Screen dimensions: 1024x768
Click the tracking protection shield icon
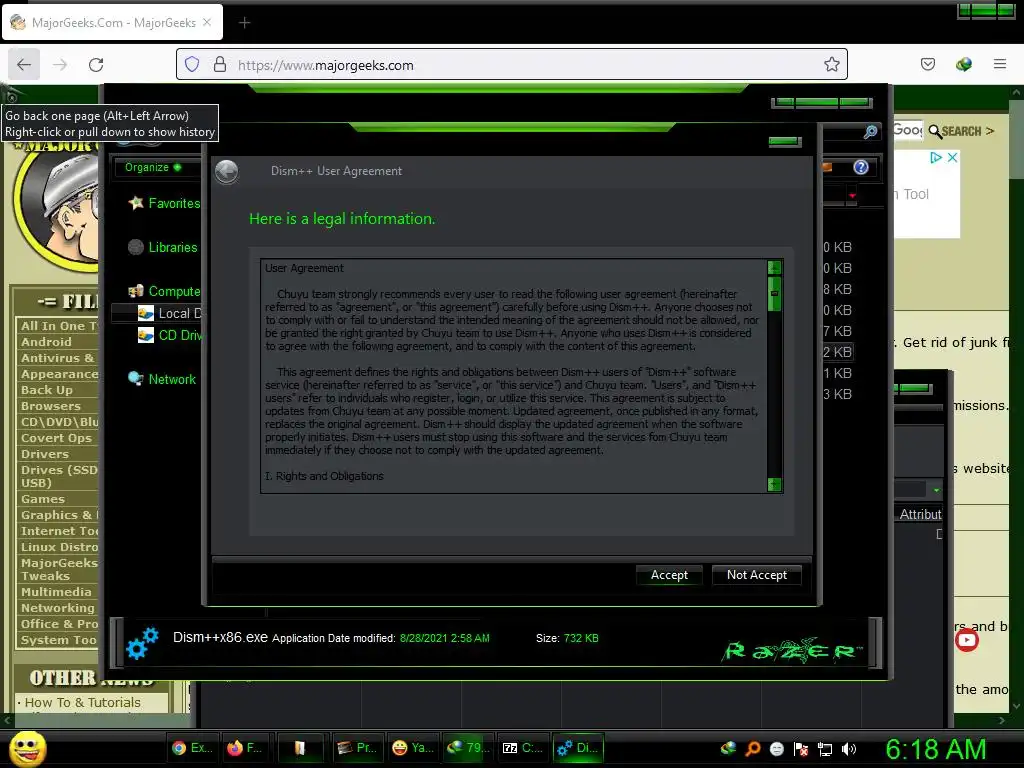point(191,65)
